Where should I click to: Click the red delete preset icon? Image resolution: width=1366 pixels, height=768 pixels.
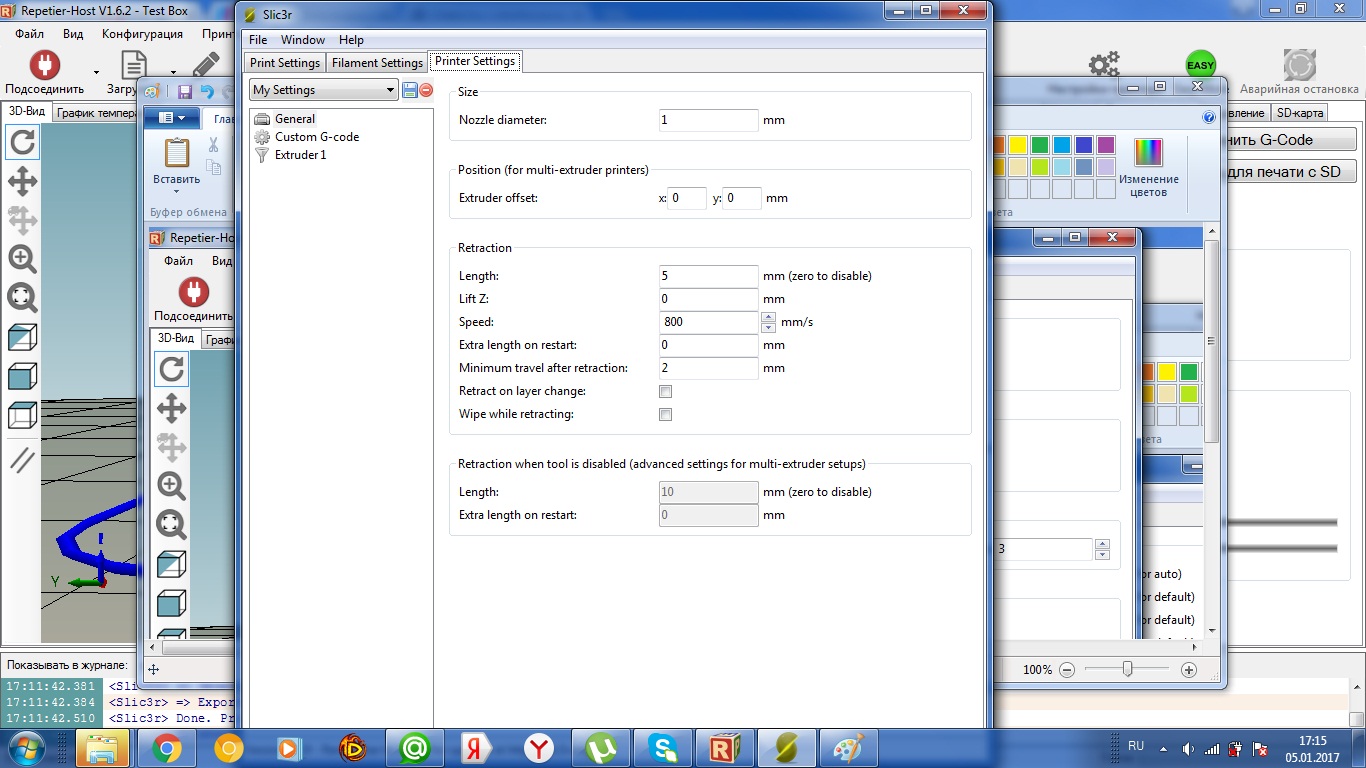click(x=426, y=90)
